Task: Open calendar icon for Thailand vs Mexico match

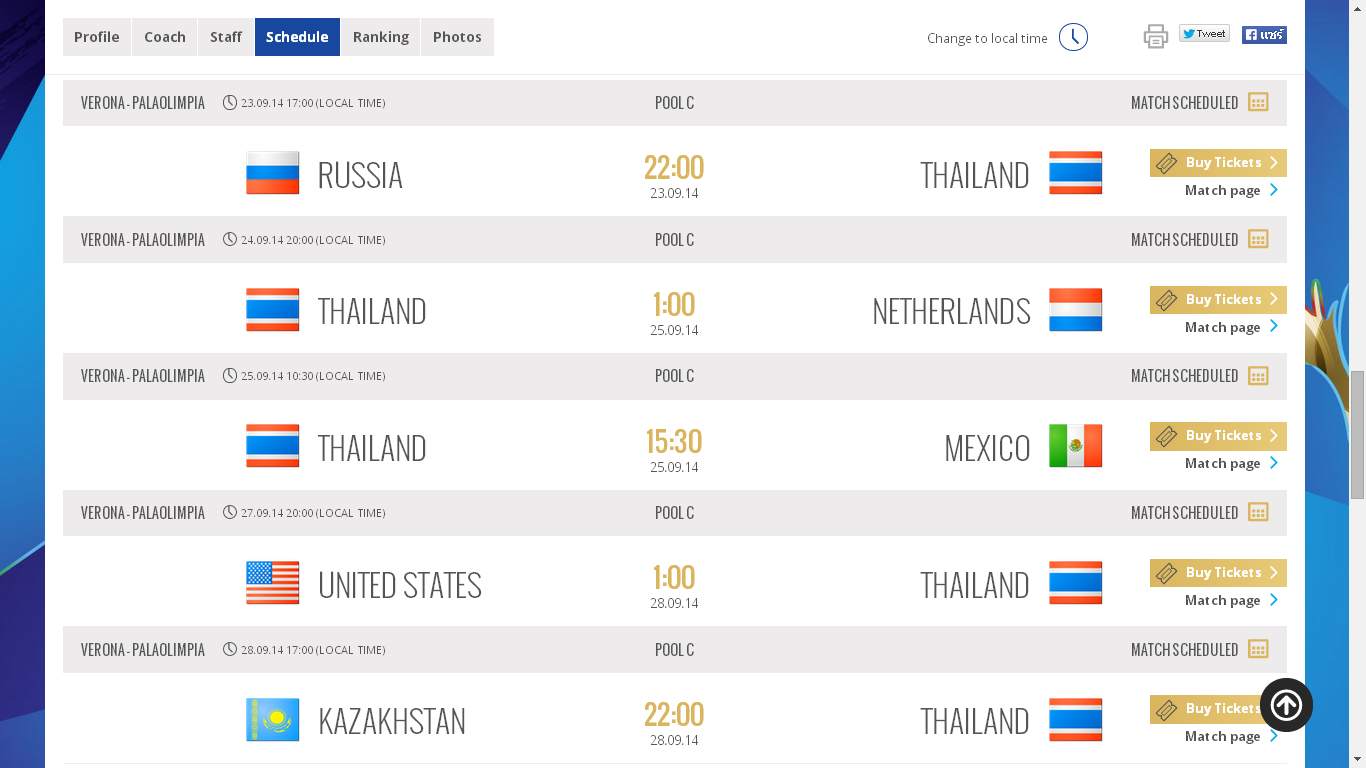Action: pos(1258,376)
